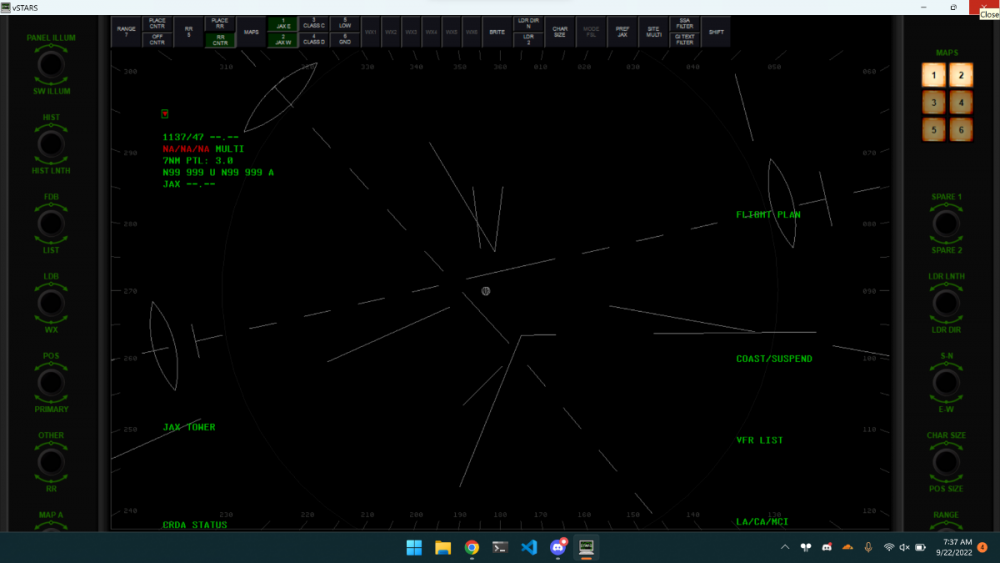1000x563 pixels.
Task: Click the LDB WX knob
Action: [51, 302]
